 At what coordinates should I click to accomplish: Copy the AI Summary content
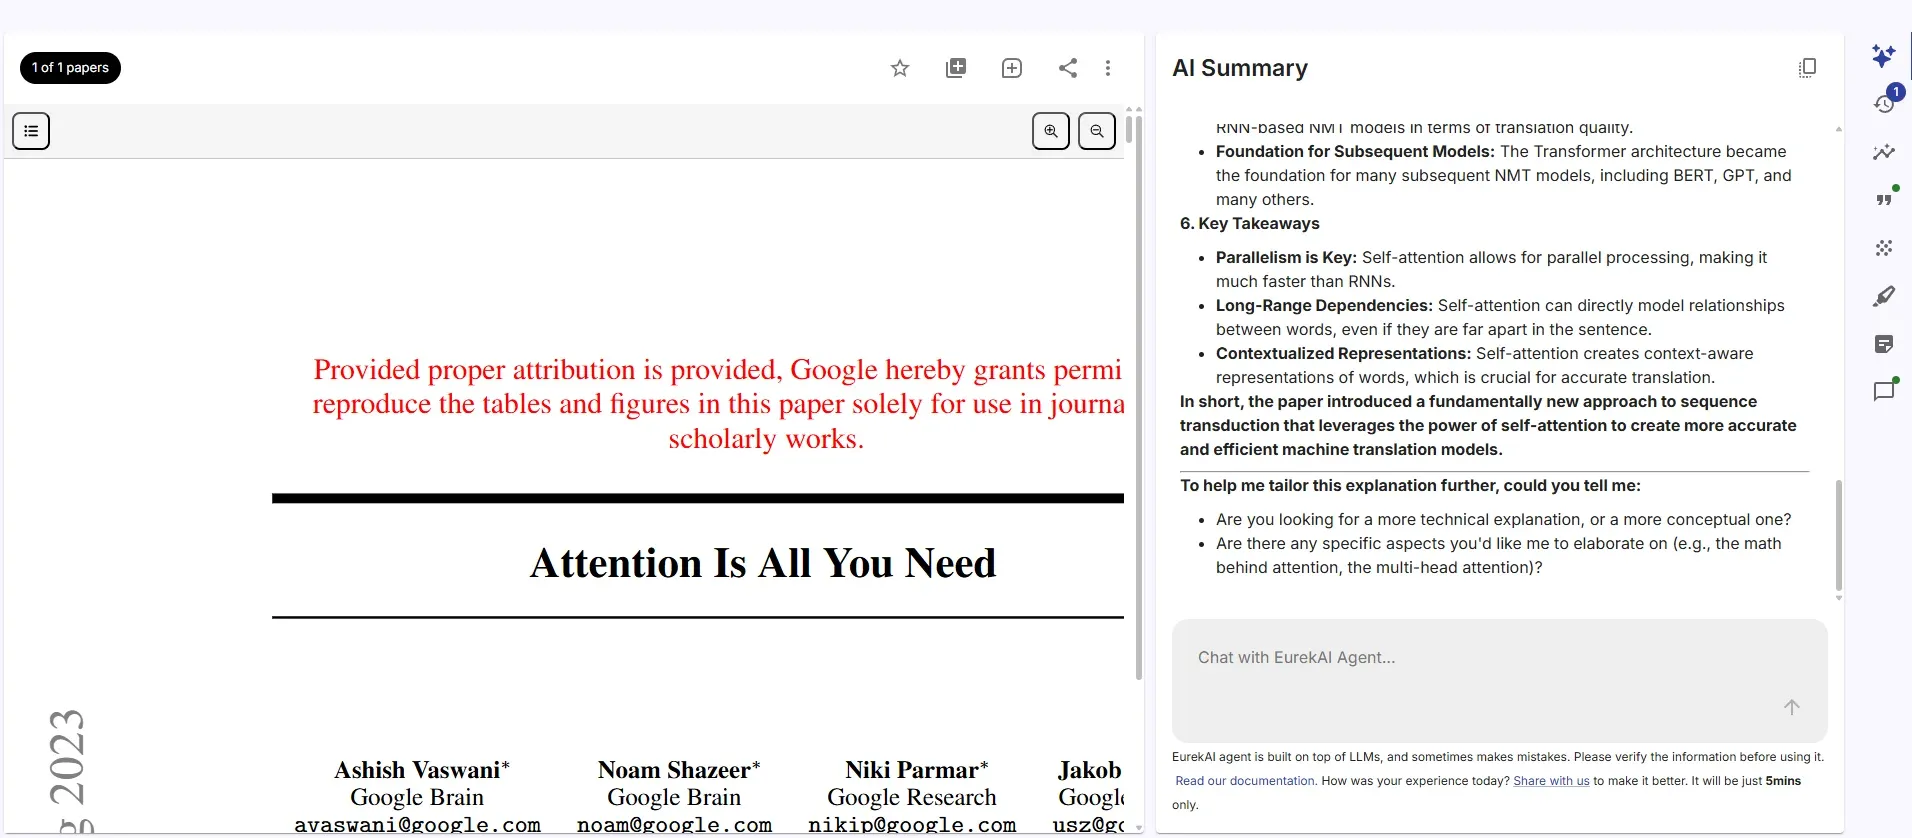(1807, 68)
